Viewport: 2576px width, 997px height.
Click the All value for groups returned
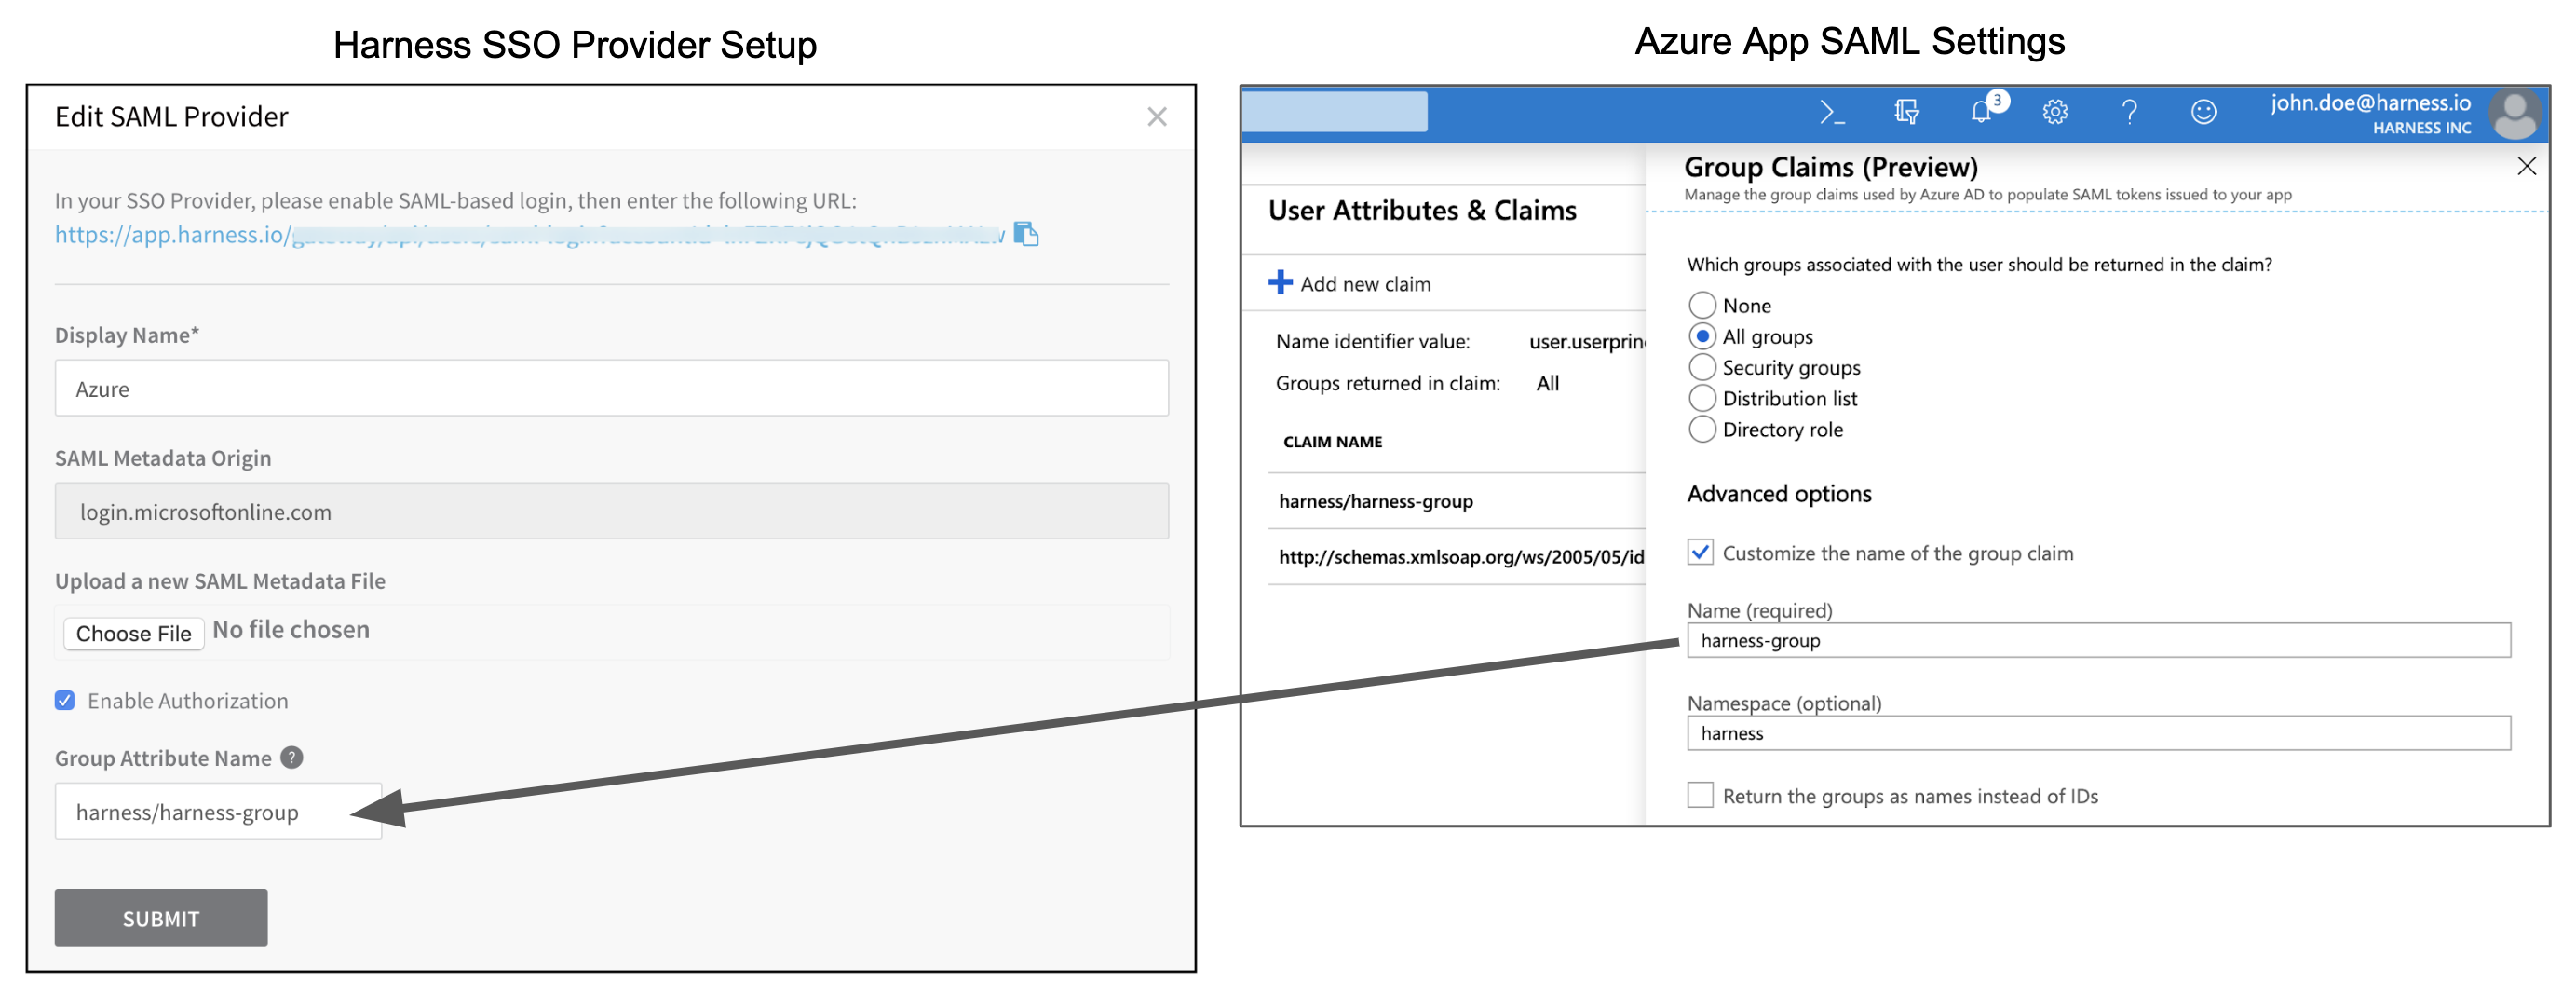[x=1547, y=383]
